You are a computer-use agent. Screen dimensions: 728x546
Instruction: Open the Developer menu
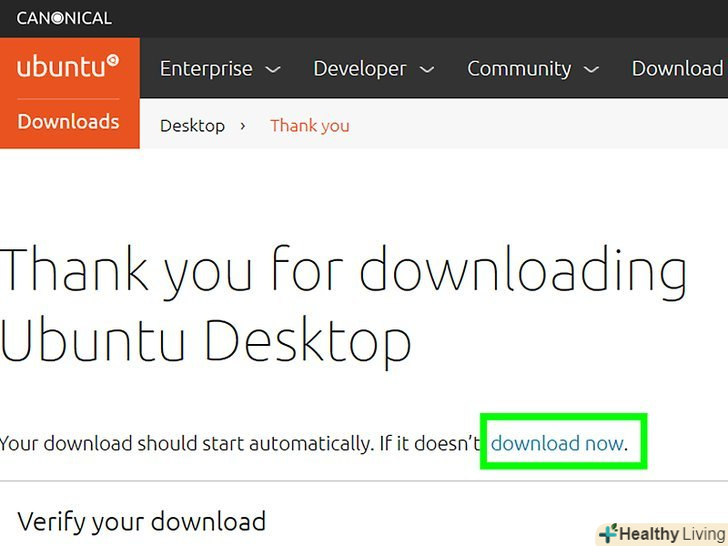pyautogui.click(x=360, y=68)
